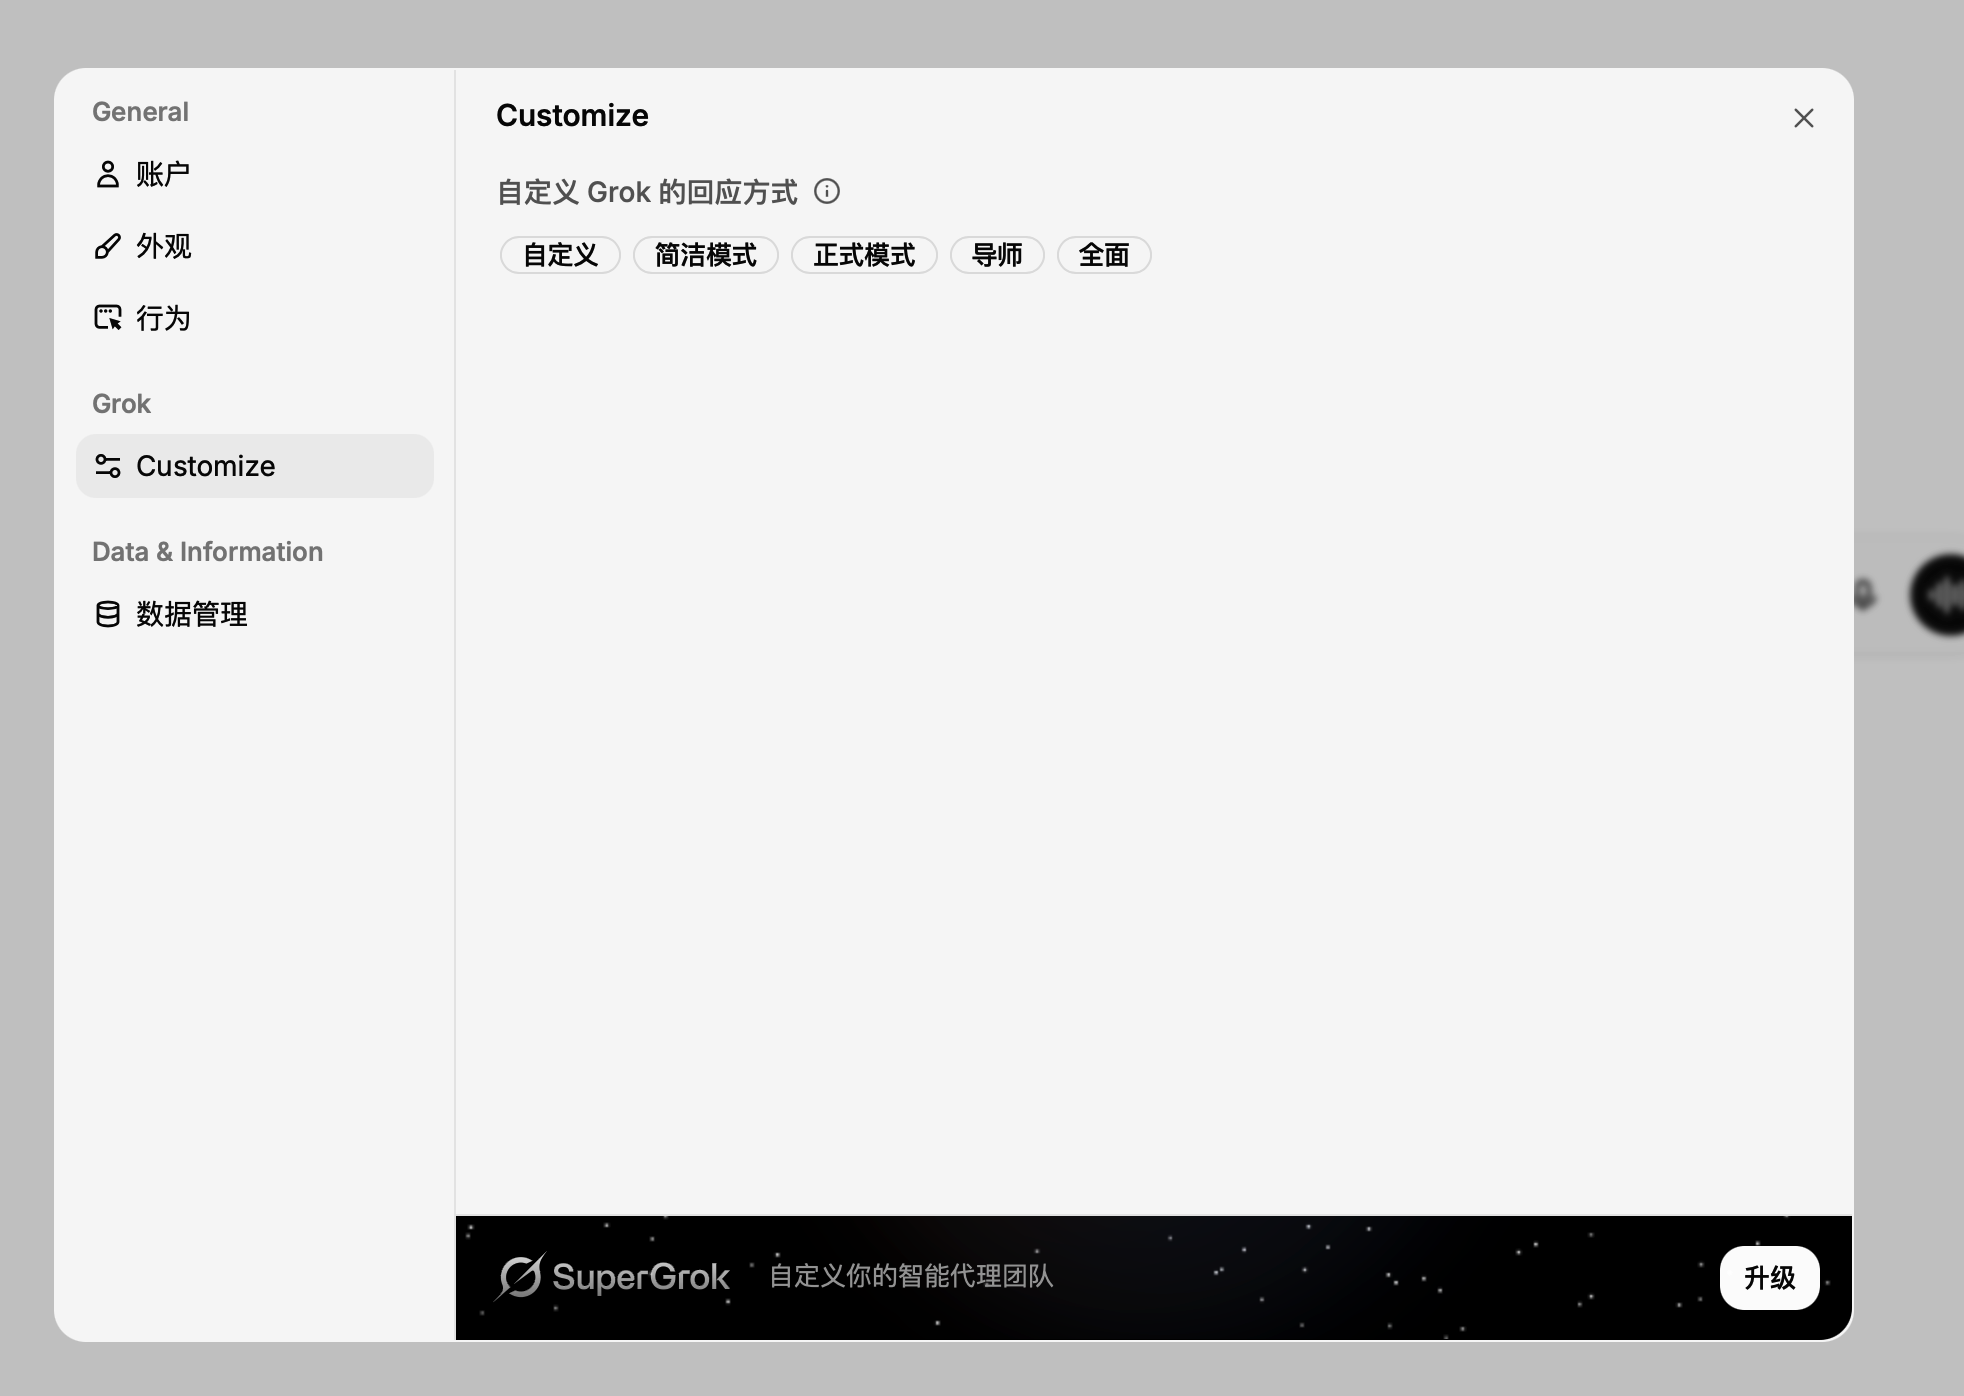Open the 行为 behavior settings
Image resolution: width=1964 pixels, height=1396 pixels.
click(254, 318)
